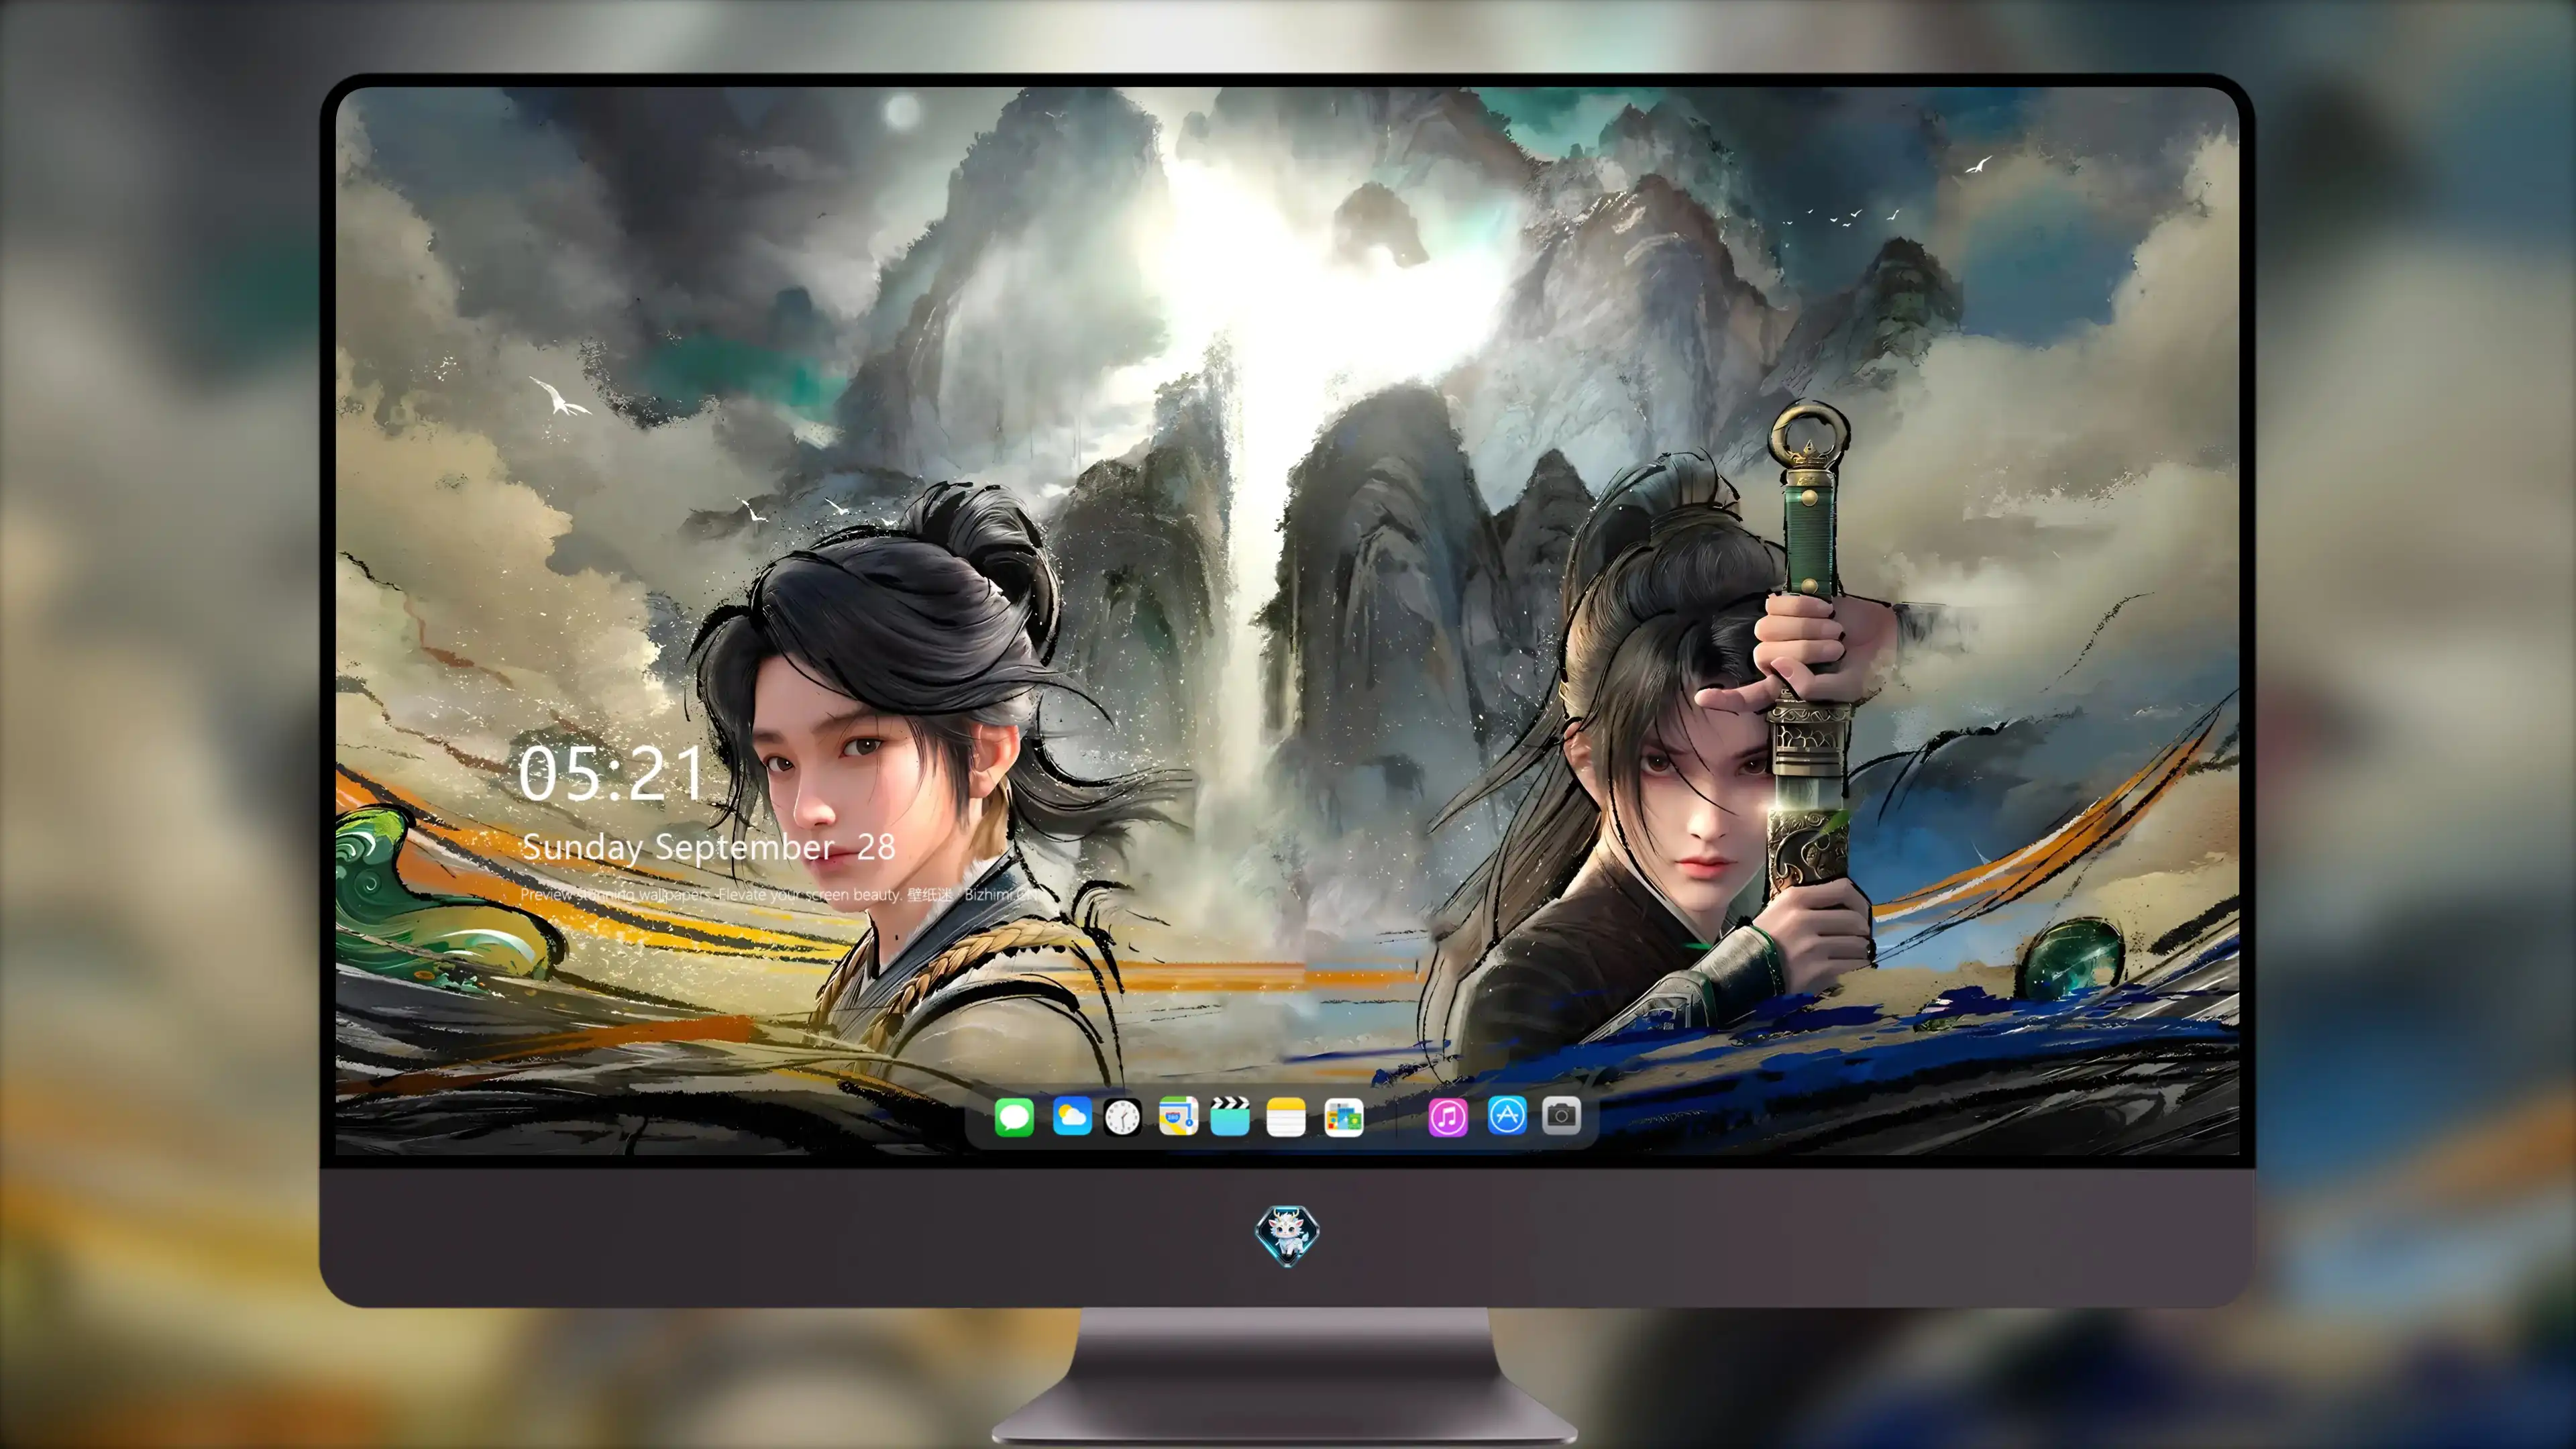Image resolution: width=2576 pixels, height=1449 pixels.
Task: Open the Messages app in the dock
Action: [1014, 1116]
